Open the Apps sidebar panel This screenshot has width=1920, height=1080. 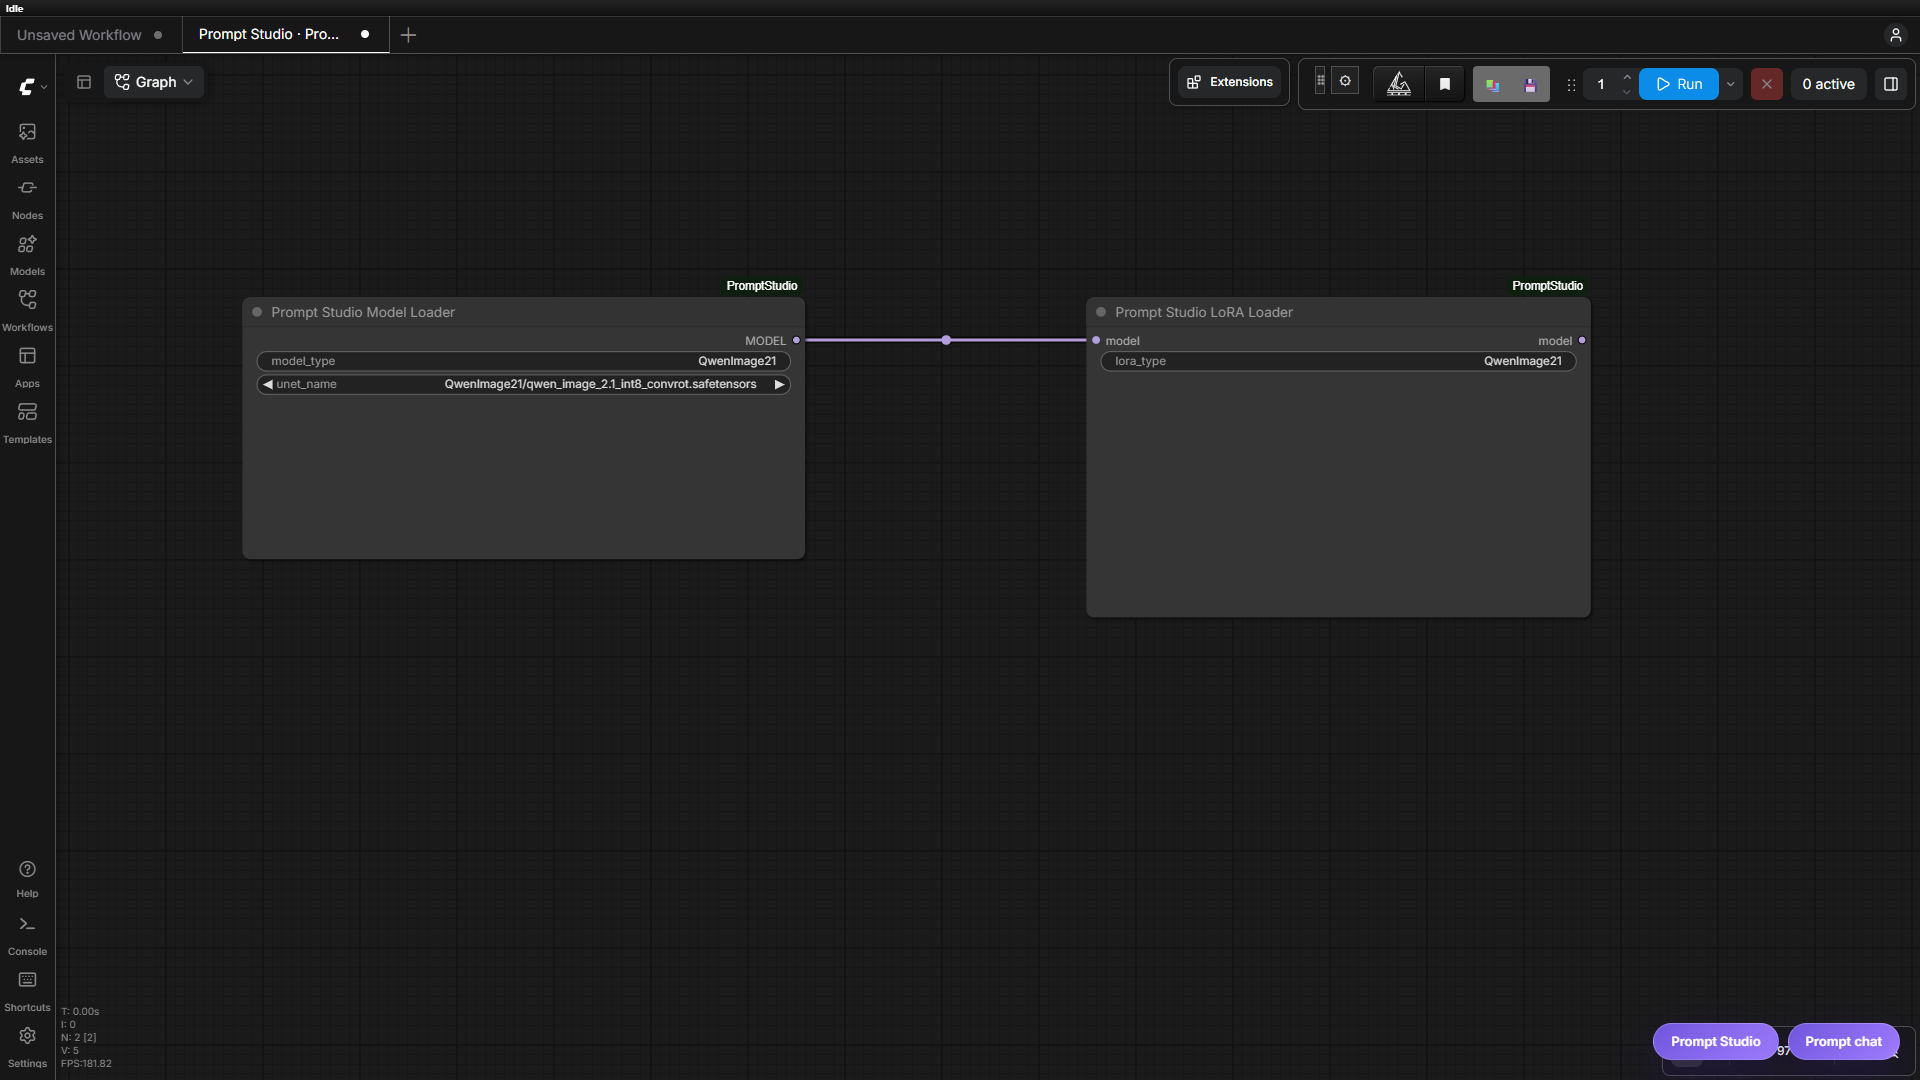(27, 367)
